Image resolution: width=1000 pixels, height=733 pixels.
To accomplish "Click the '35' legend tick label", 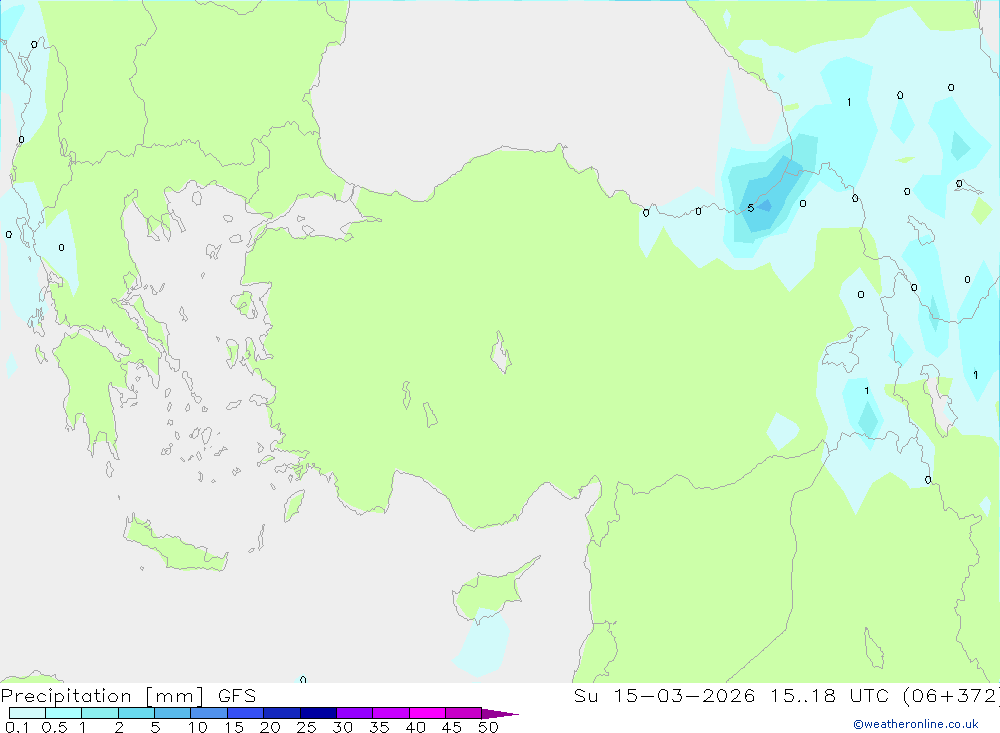I will (379, 727).
